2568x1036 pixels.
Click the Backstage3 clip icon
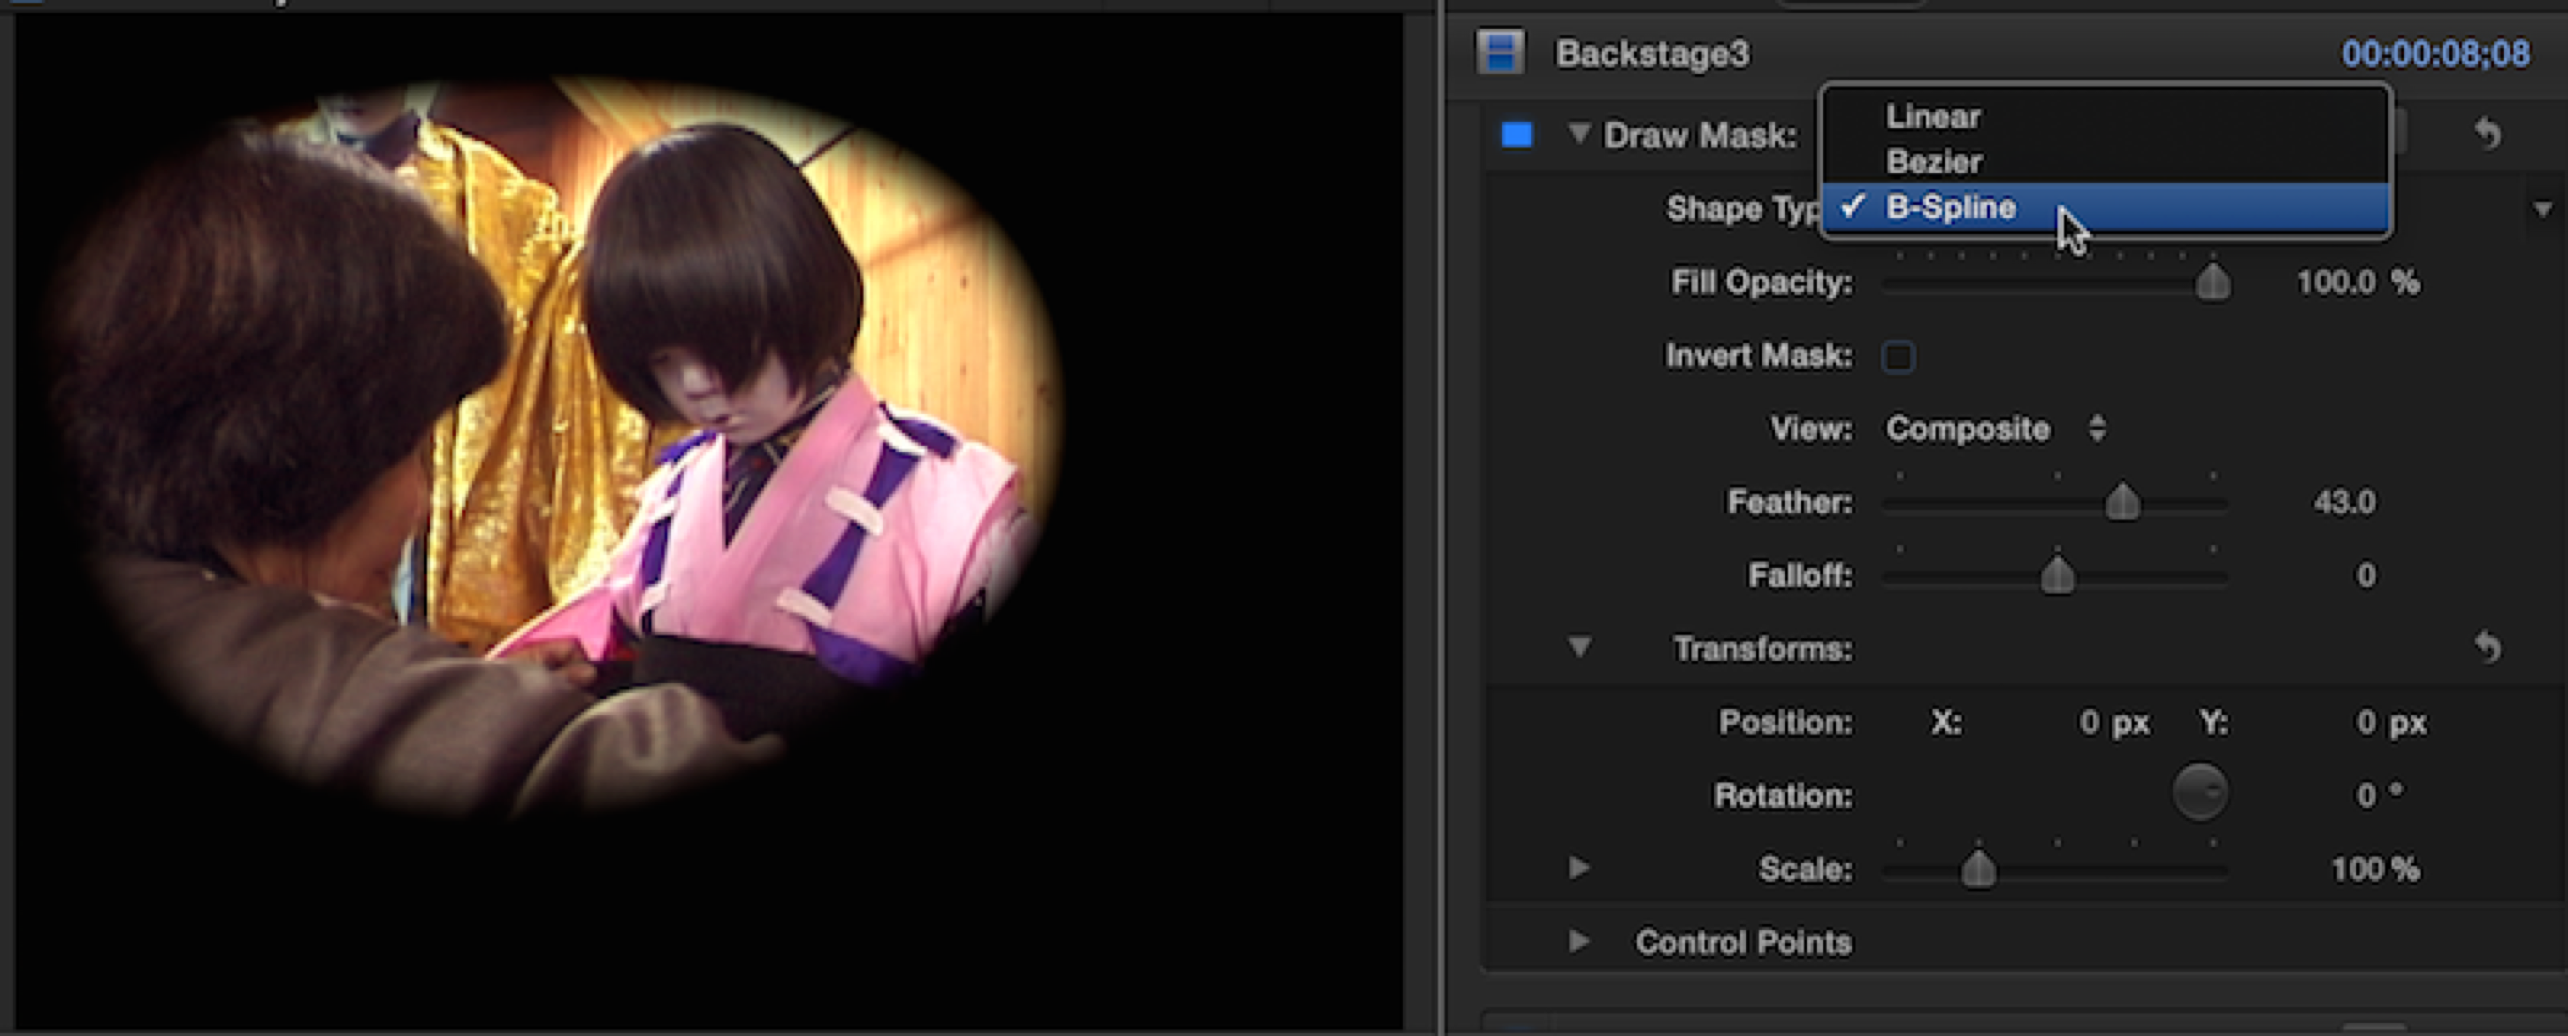(x=1500, y=53)
